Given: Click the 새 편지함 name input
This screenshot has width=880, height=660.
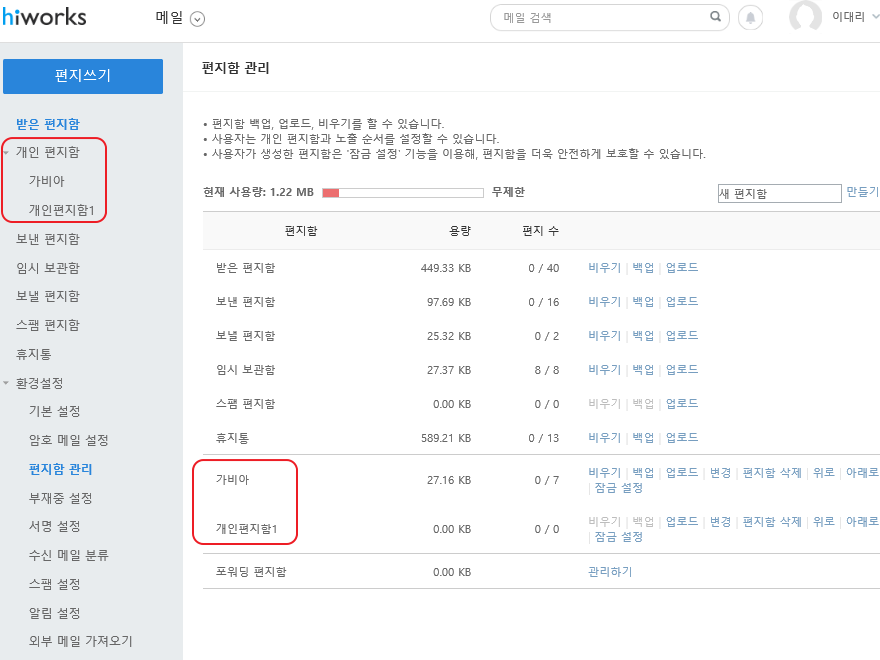Looking at the screenshot, I should tap(780, 193).
